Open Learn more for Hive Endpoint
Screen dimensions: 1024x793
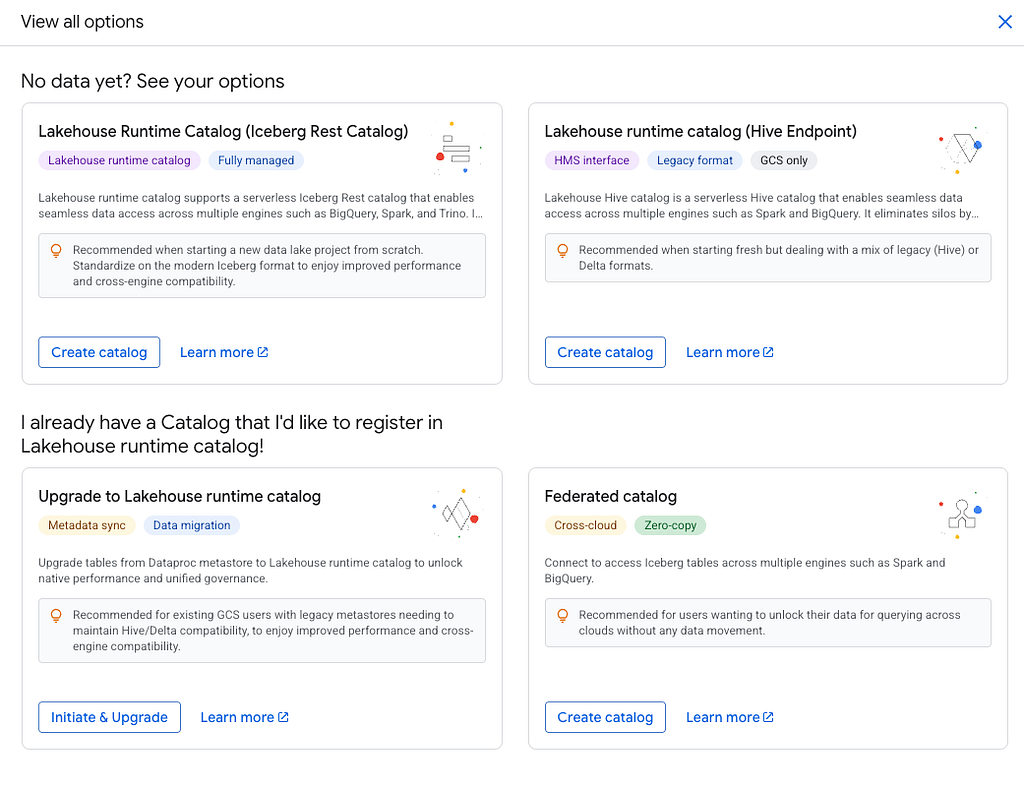pos(729,352)
